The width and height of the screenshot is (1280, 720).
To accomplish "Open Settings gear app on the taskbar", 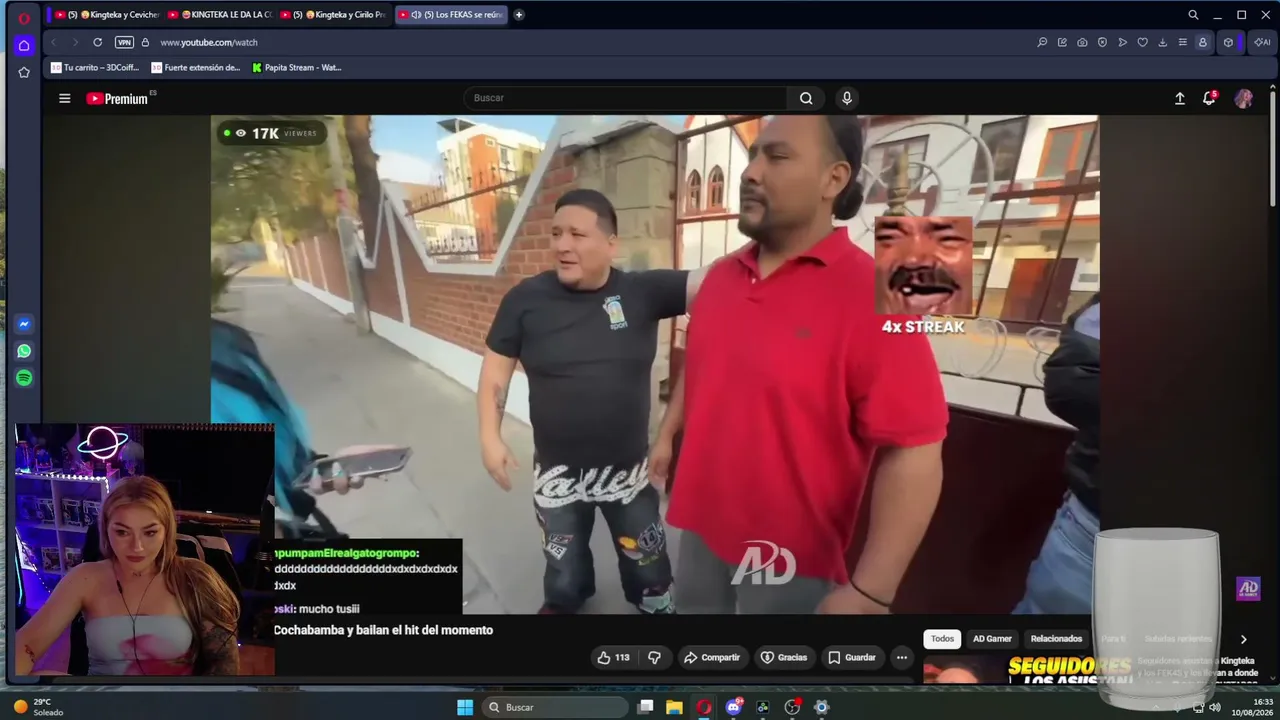I will (x=822, y=707).
